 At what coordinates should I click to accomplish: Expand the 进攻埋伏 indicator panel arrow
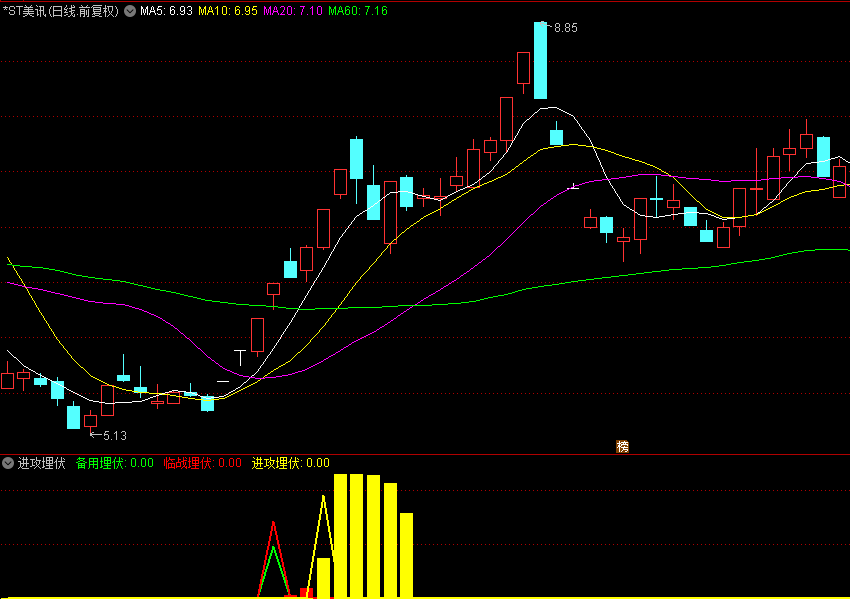click(8, 463)
